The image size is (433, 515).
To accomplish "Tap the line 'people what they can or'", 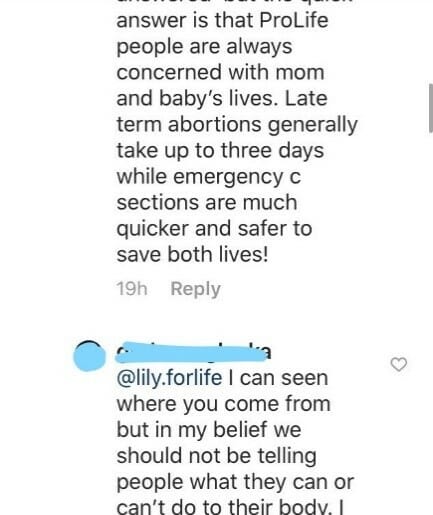I will point(235,482).
